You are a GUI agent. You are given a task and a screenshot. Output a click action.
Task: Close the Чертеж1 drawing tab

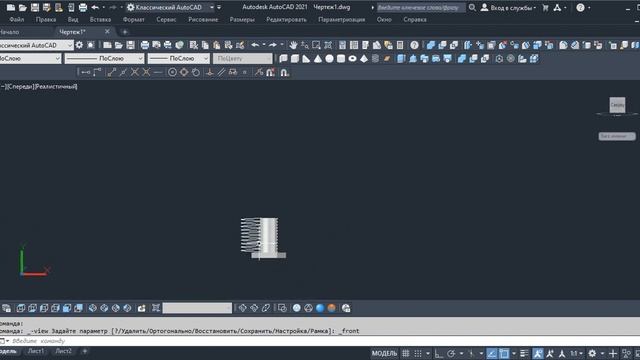[107, 31]
